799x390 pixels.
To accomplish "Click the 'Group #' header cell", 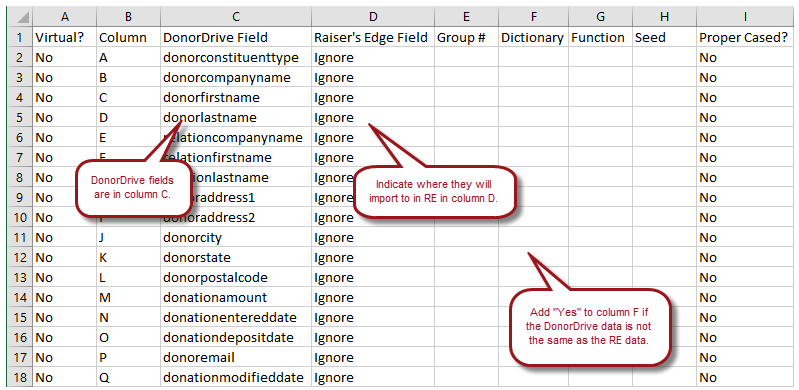I will (466, 38).
